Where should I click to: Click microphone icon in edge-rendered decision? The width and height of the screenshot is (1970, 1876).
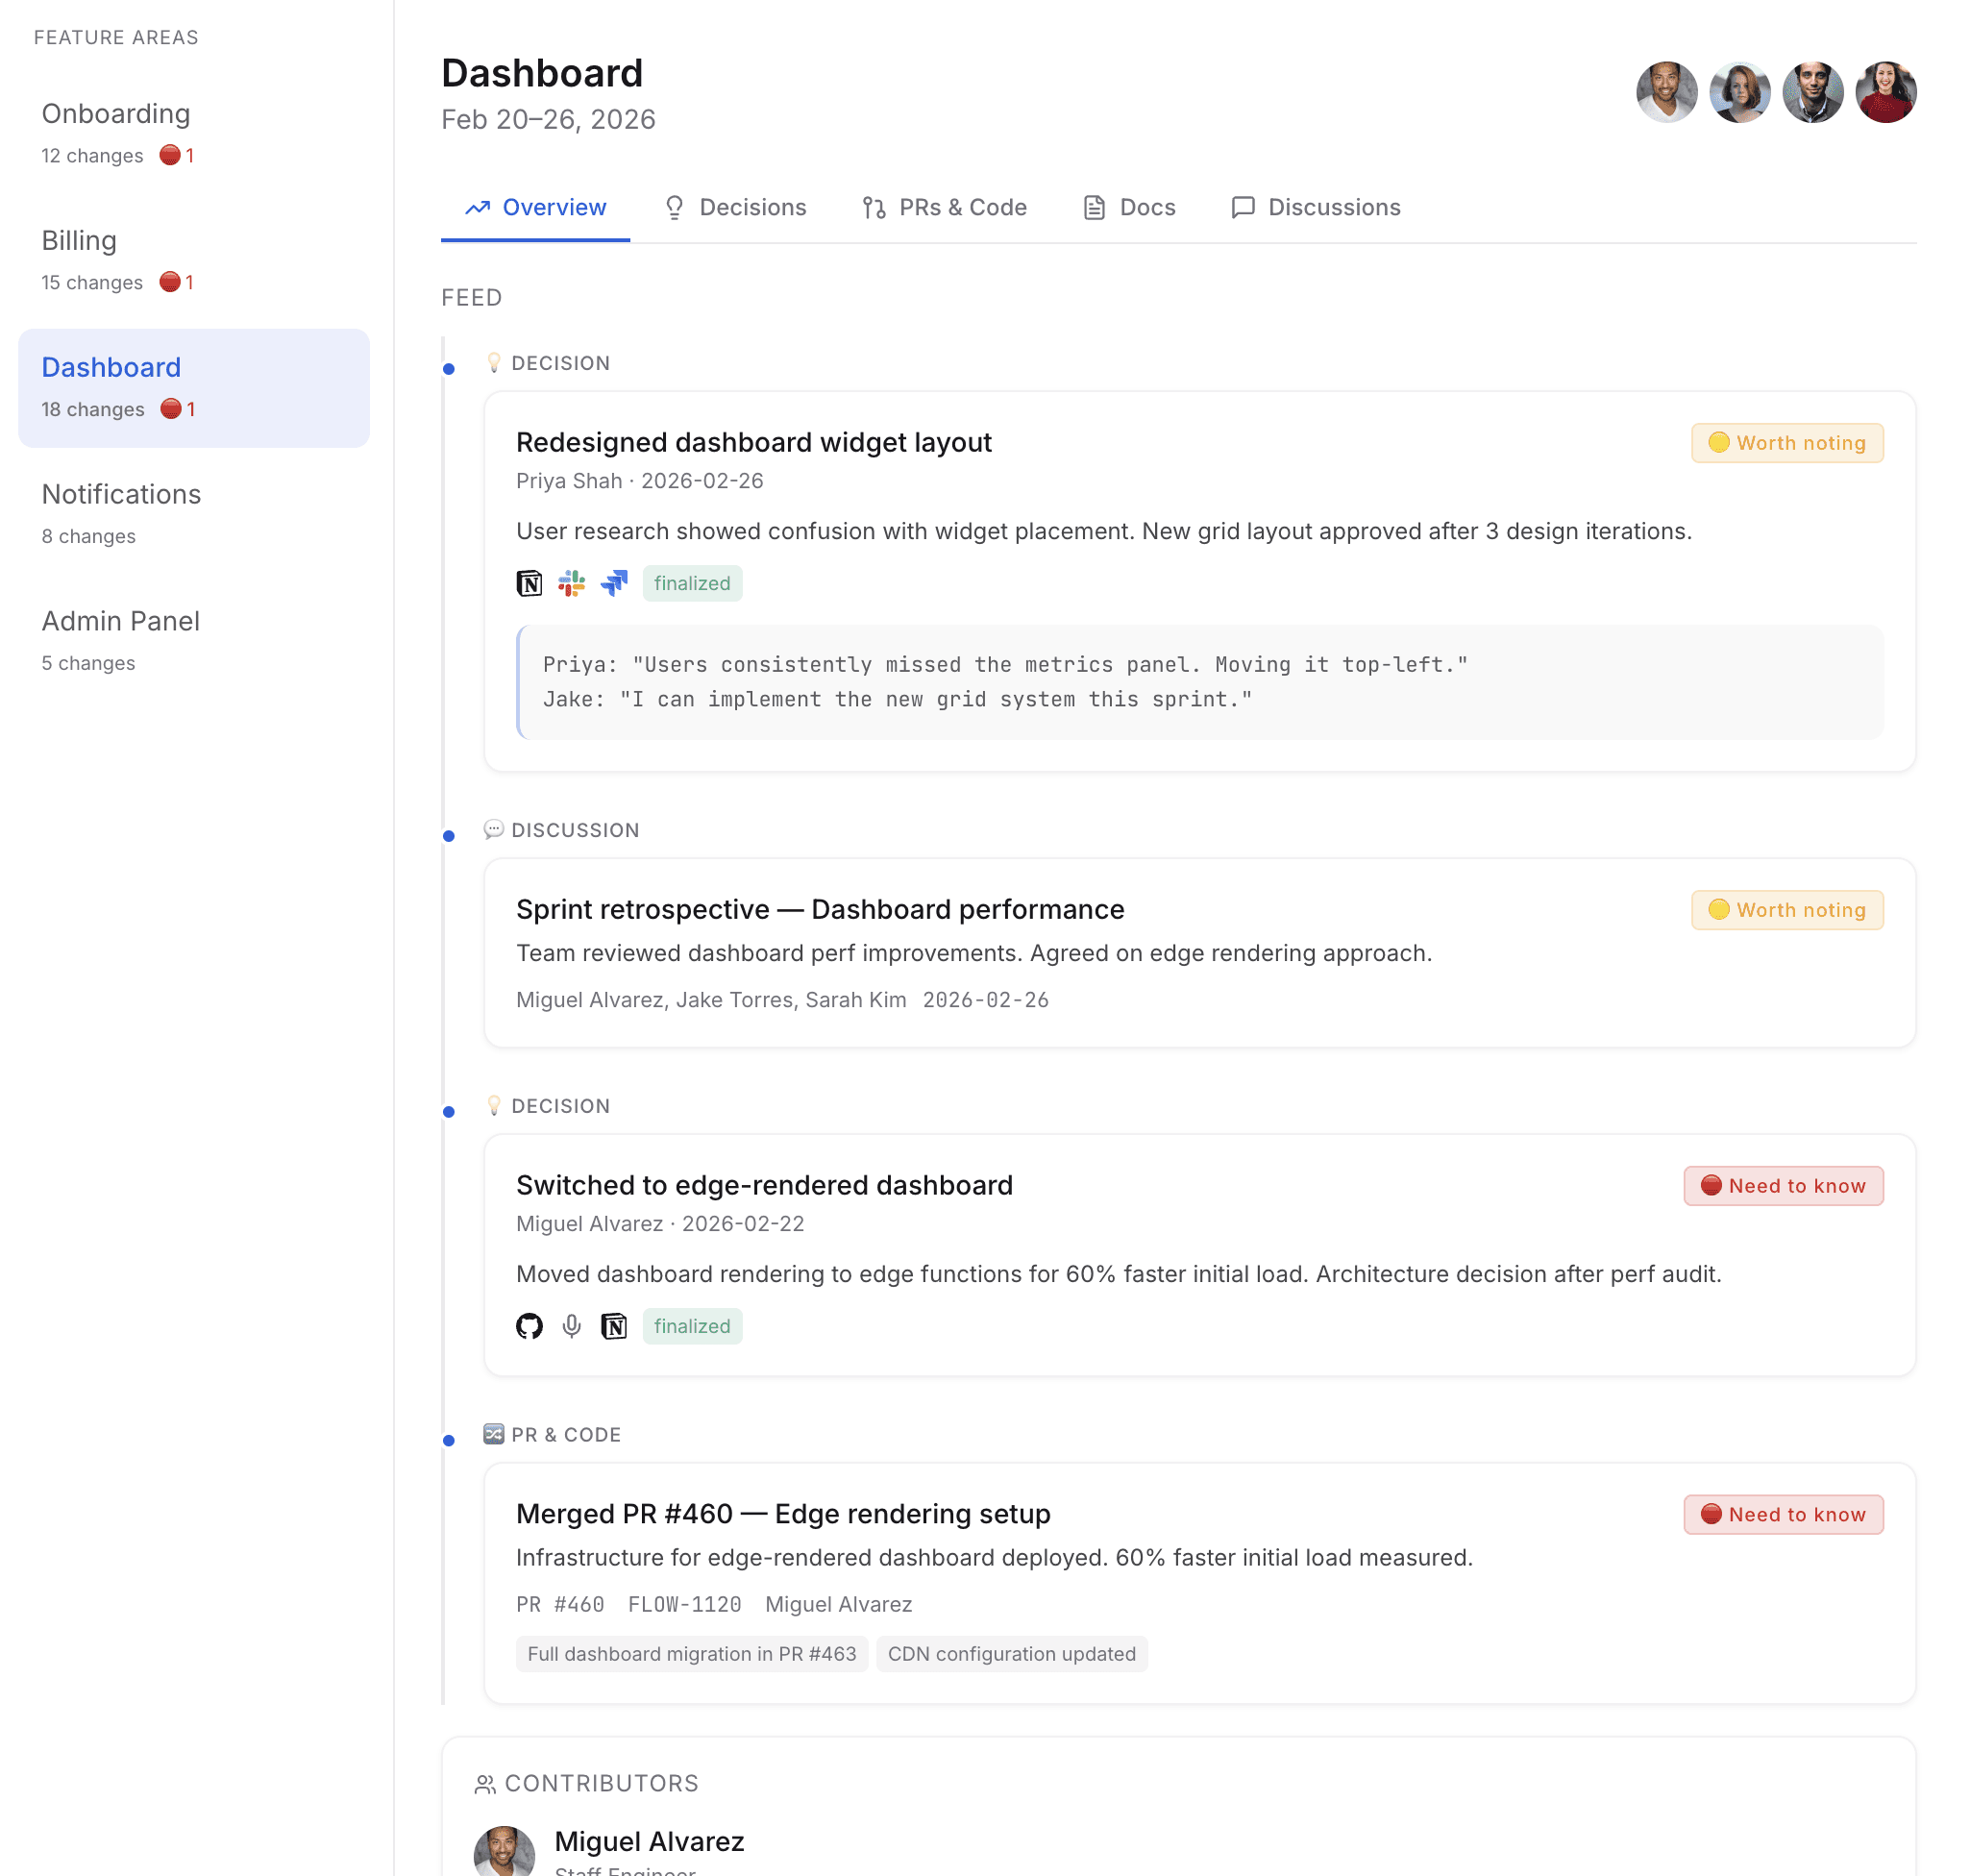tap(571, 1326)
